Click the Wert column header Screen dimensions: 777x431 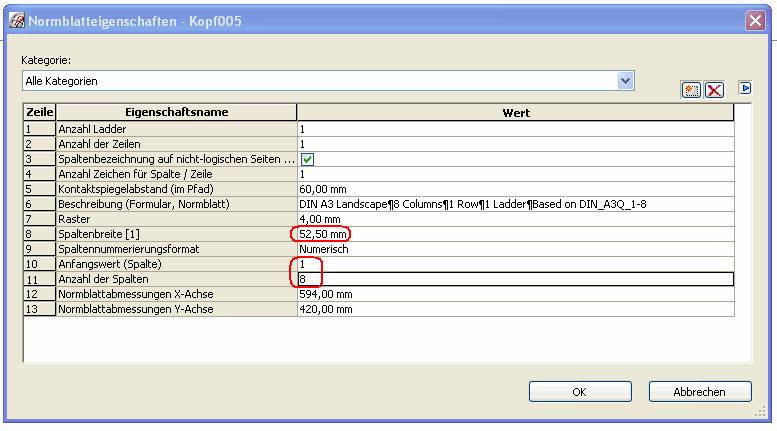point(515,112)
